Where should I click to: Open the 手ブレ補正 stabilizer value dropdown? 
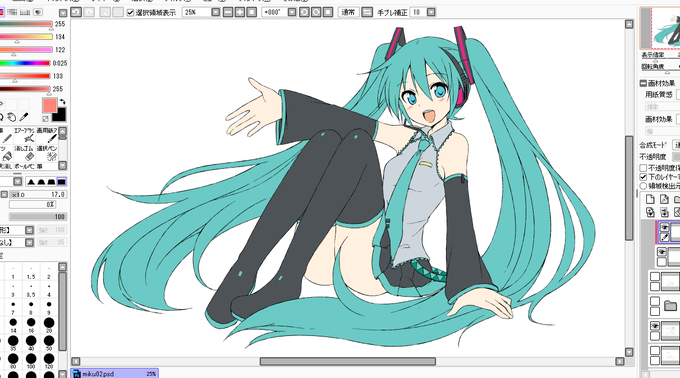(x=431, y=12)
